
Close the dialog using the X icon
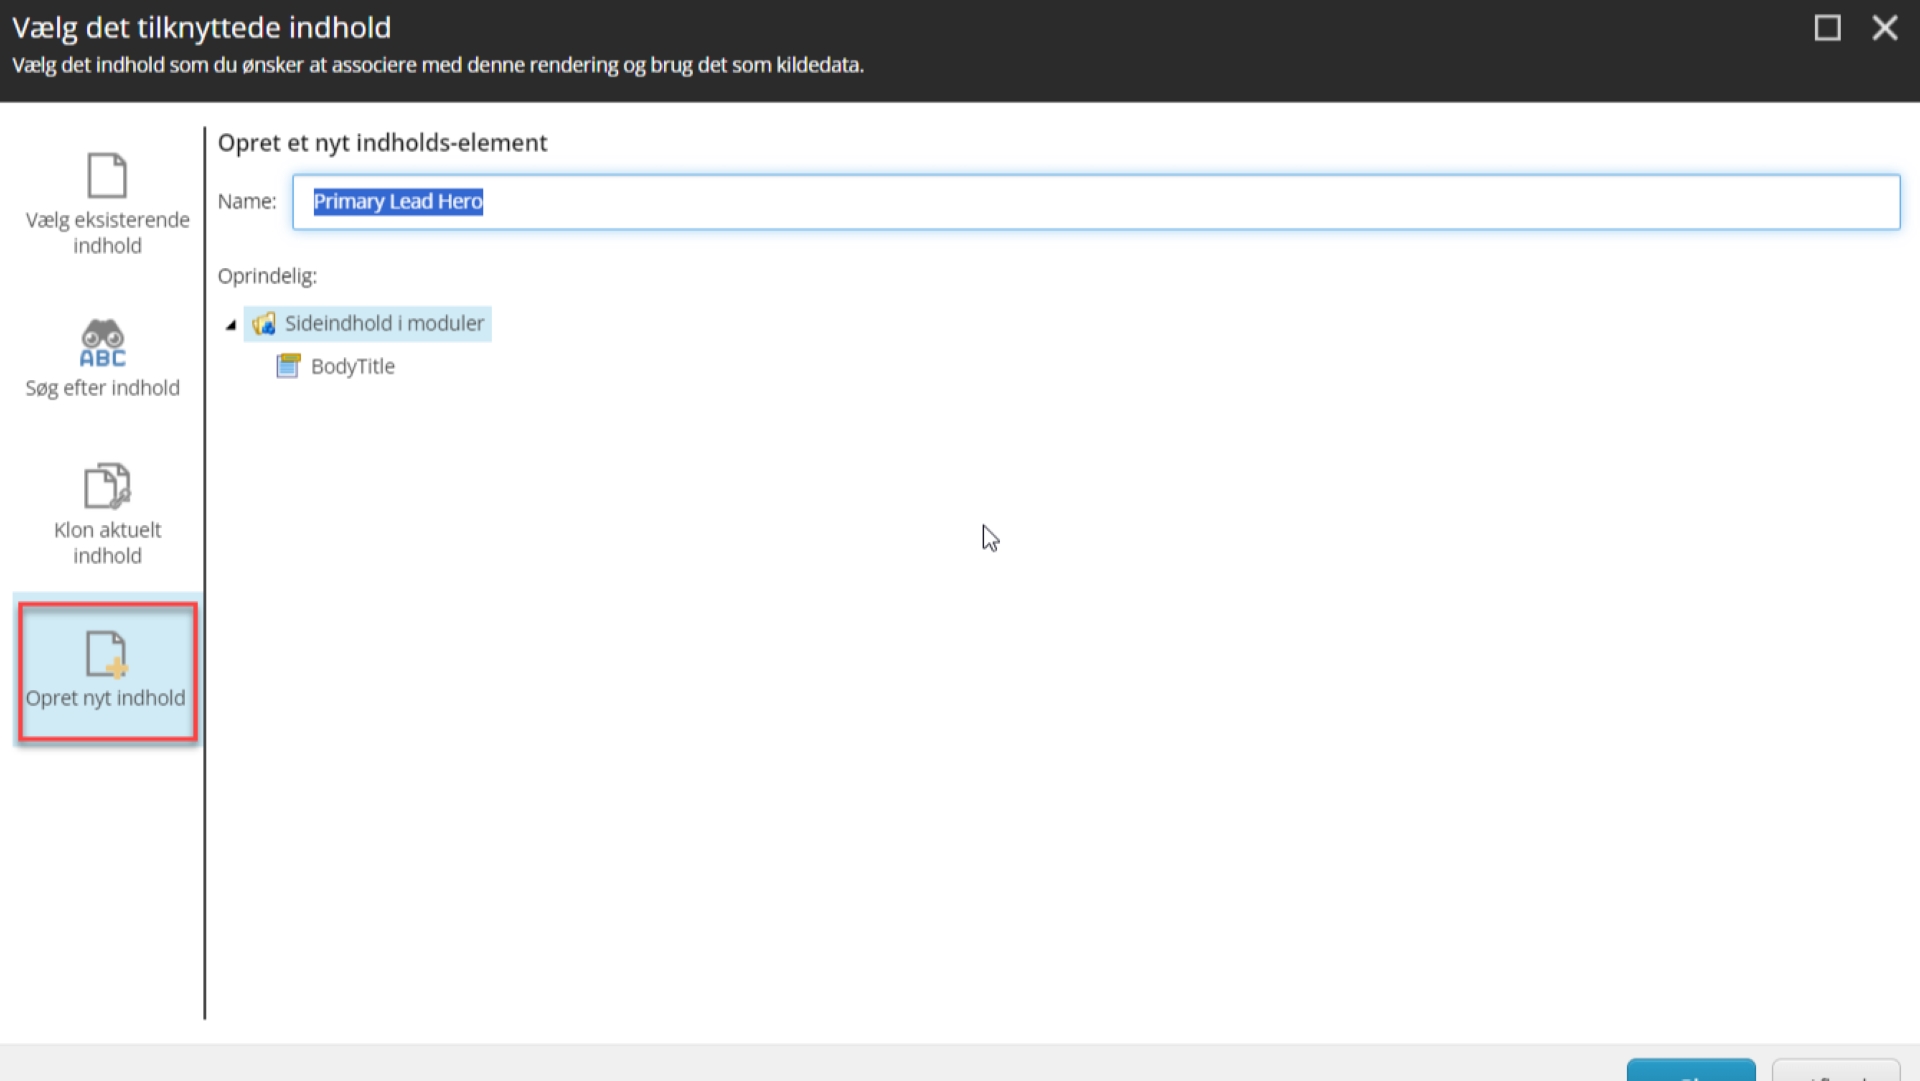[1885, 28]
